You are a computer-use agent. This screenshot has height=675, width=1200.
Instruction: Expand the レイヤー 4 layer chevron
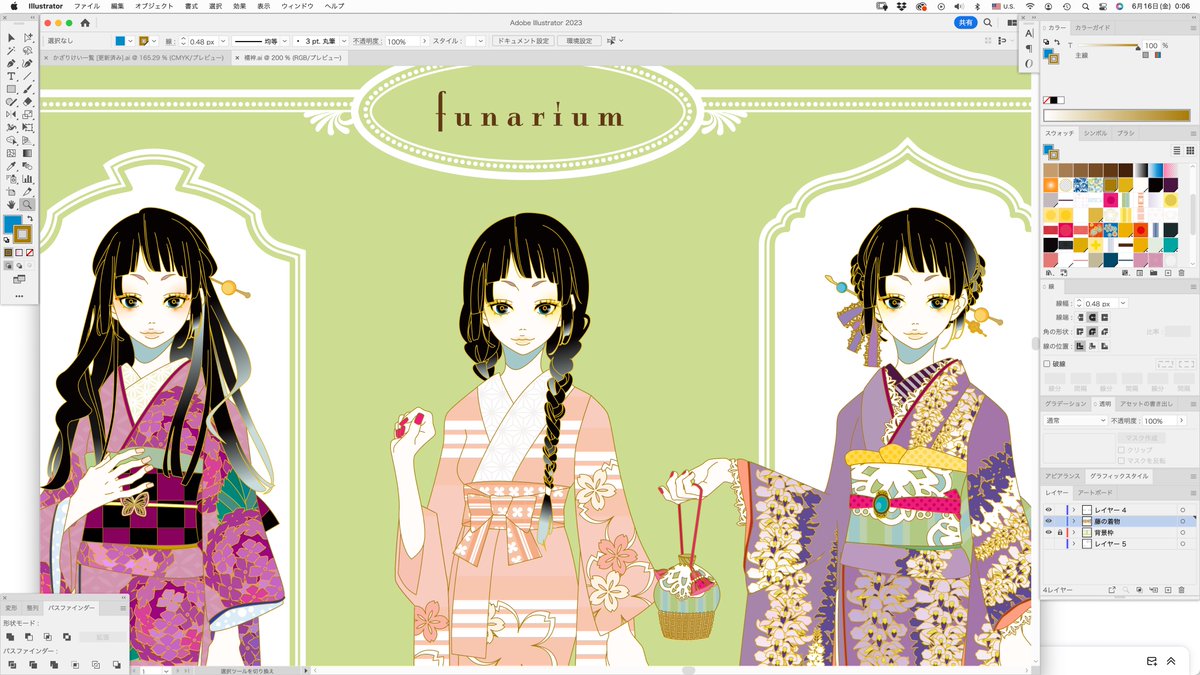[1074, 510]
